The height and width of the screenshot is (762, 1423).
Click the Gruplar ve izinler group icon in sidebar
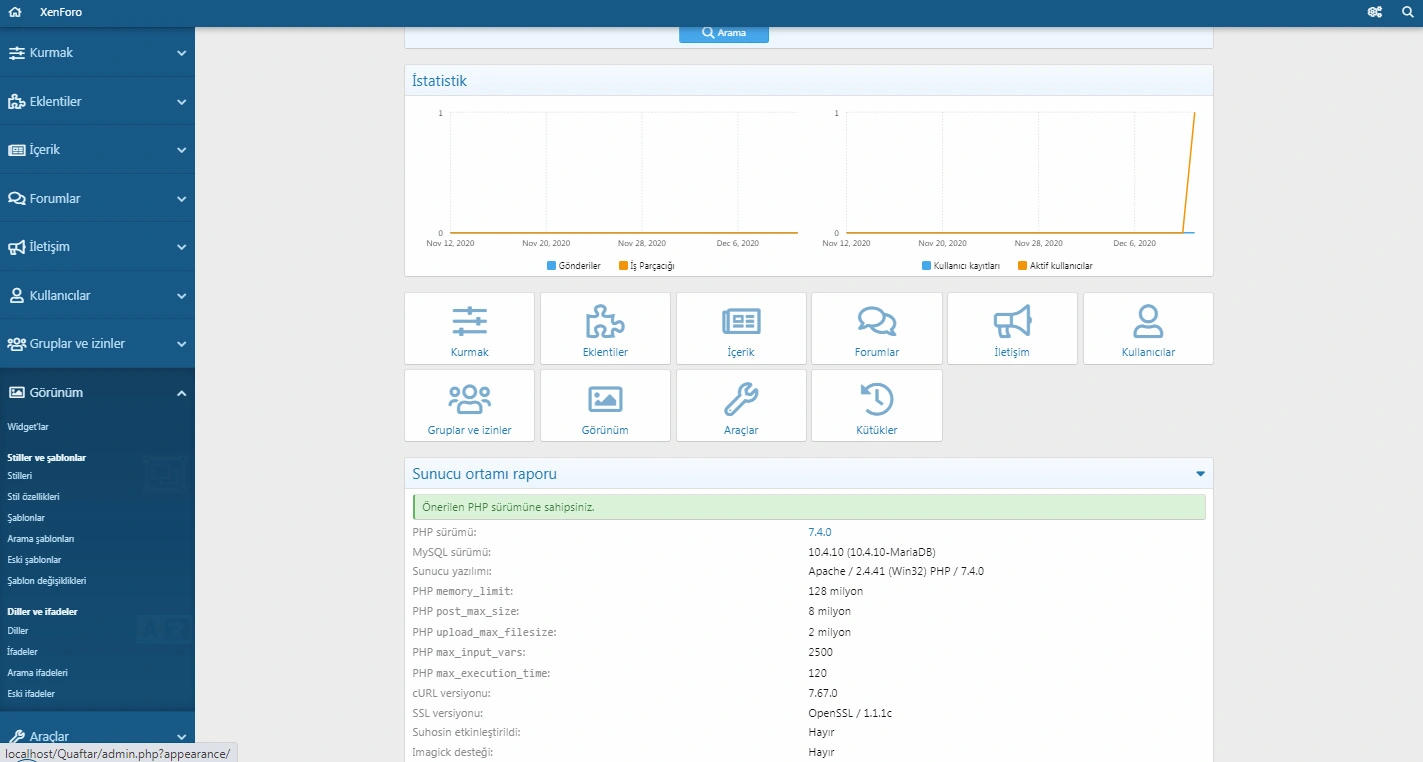16,344
